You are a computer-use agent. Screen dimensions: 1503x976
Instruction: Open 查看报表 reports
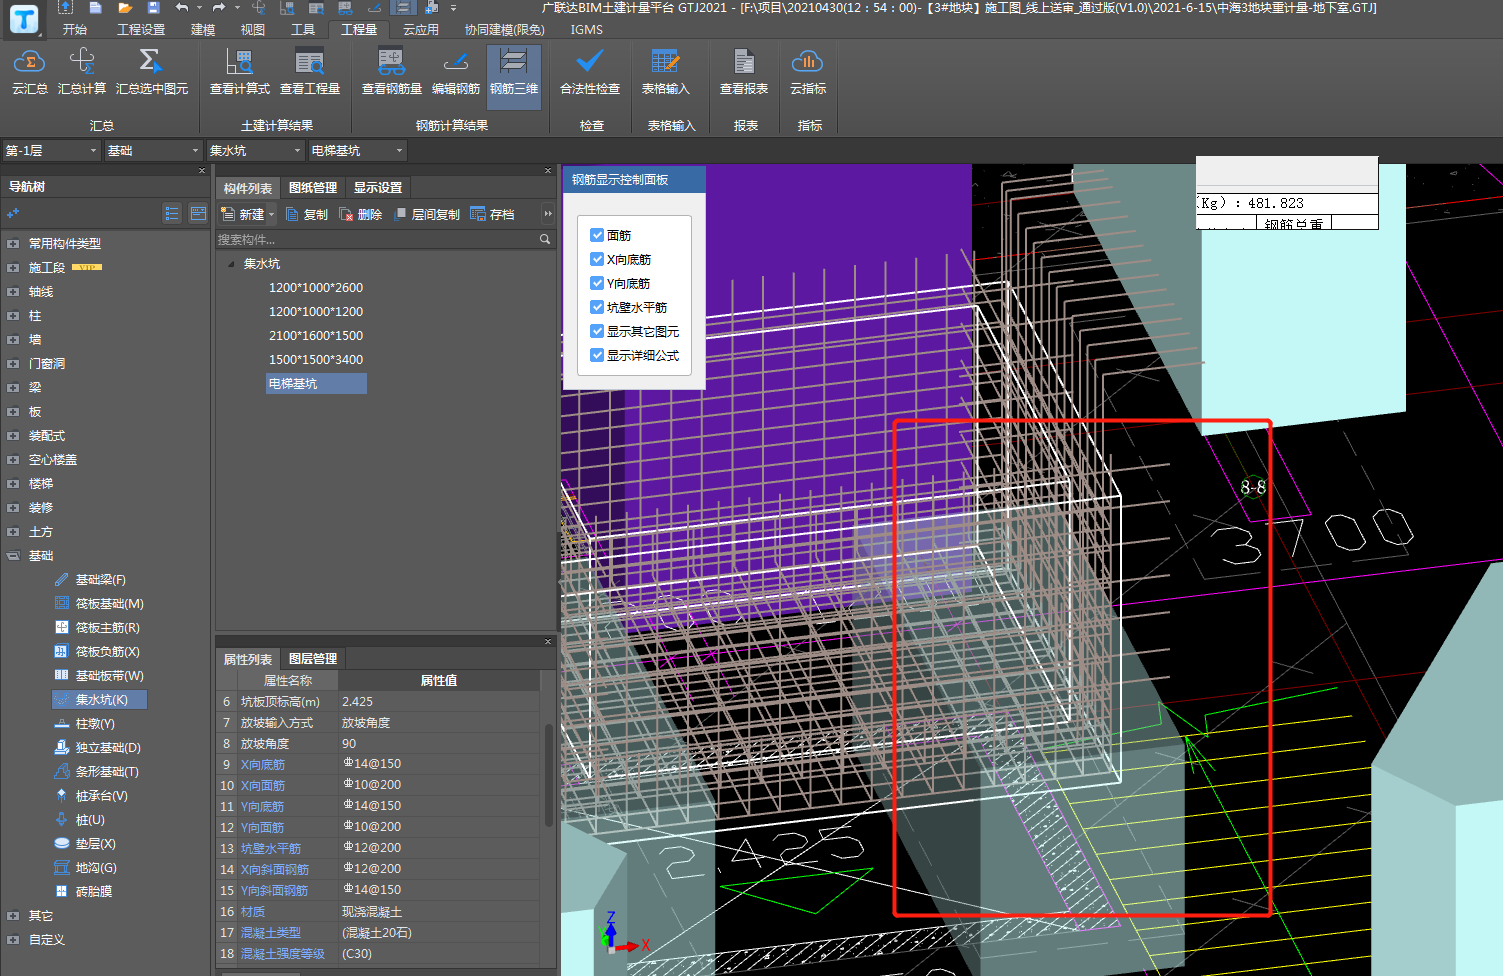click(x=744, y=72)
